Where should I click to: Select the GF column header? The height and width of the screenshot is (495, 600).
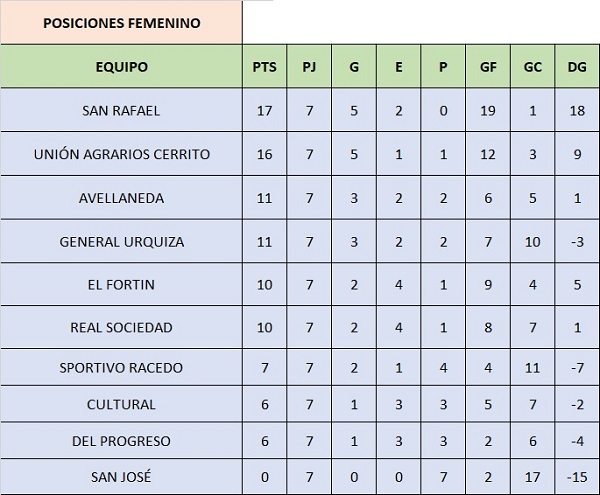[x=488, y=67]
